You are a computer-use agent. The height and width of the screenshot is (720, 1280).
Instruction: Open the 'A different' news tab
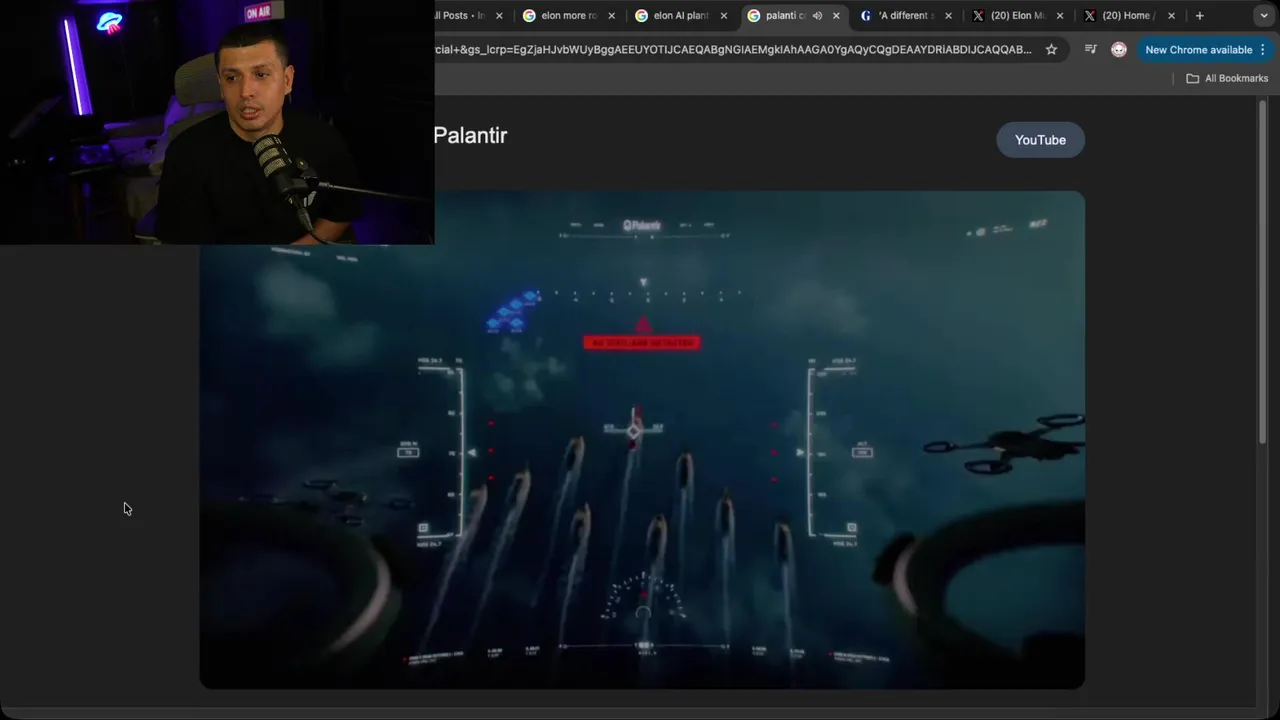click(906, 16)
